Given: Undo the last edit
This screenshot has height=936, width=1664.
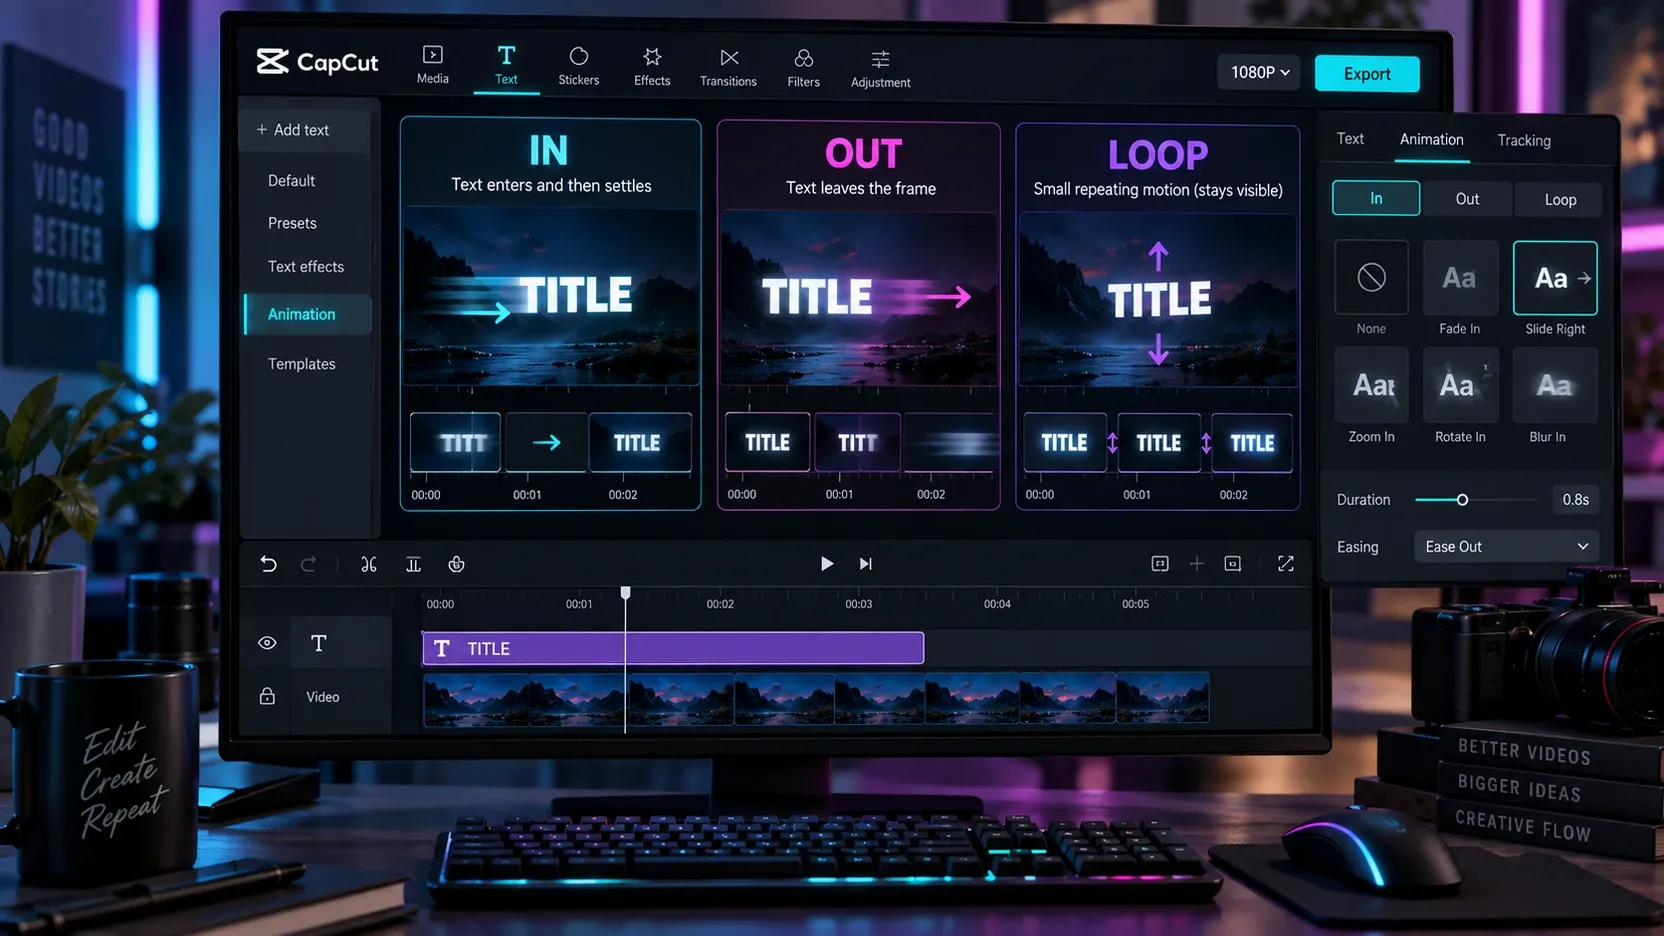Looking at the screenshot, I should [x=268, y=564].
